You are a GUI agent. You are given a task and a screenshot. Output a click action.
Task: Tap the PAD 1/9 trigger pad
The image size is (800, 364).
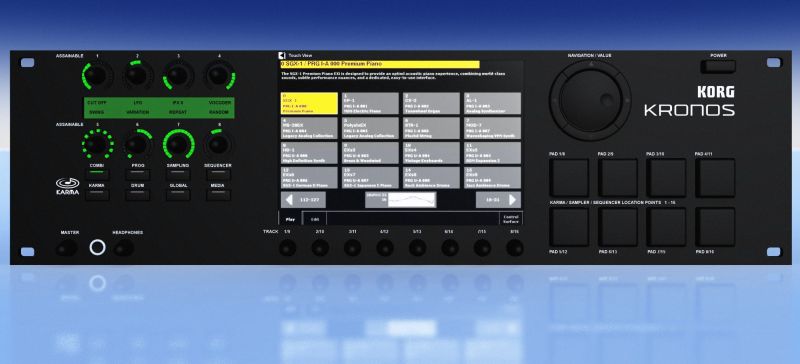pyautogui.click(x=569, y=178)
